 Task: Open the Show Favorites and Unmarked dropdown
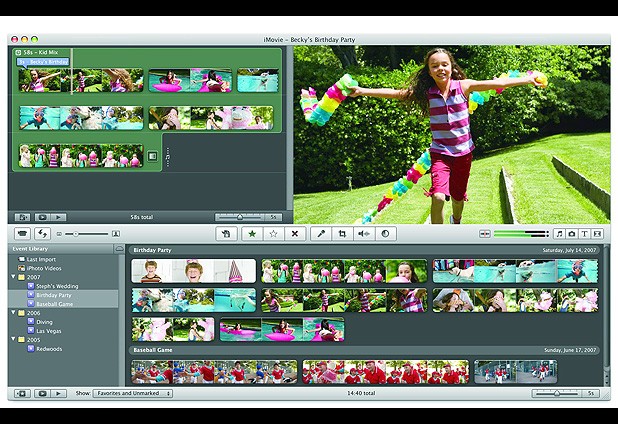133,393
